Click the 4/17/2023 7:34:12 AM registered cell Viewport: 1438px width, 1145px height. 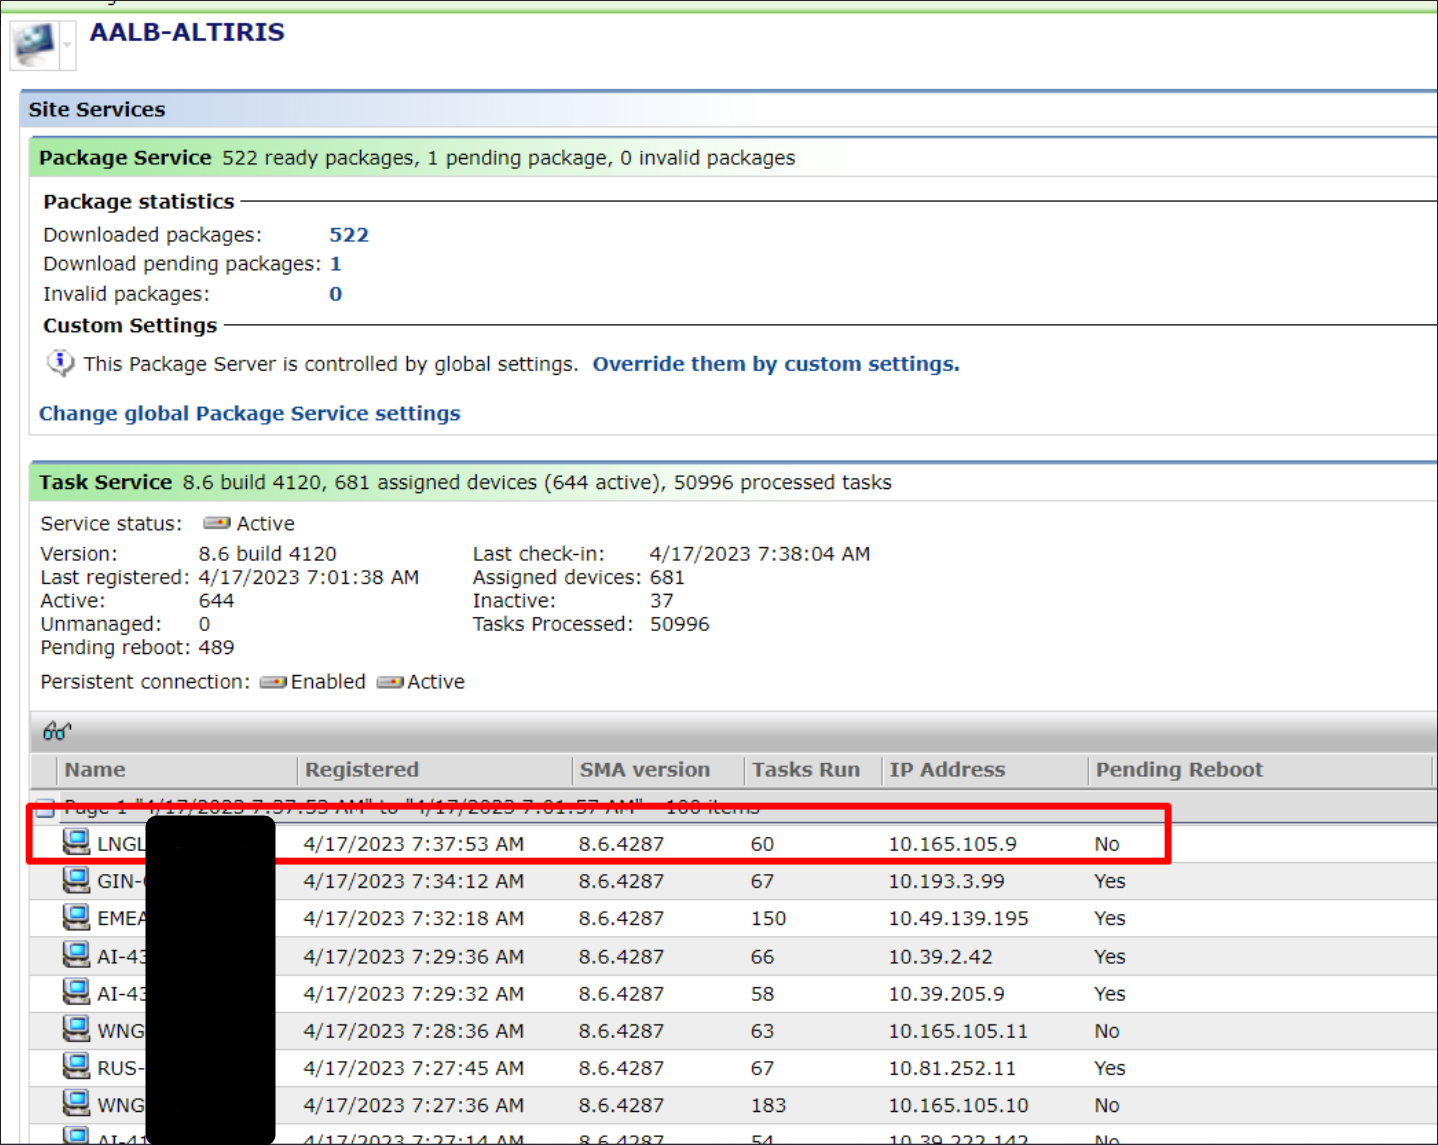(414, 881)
